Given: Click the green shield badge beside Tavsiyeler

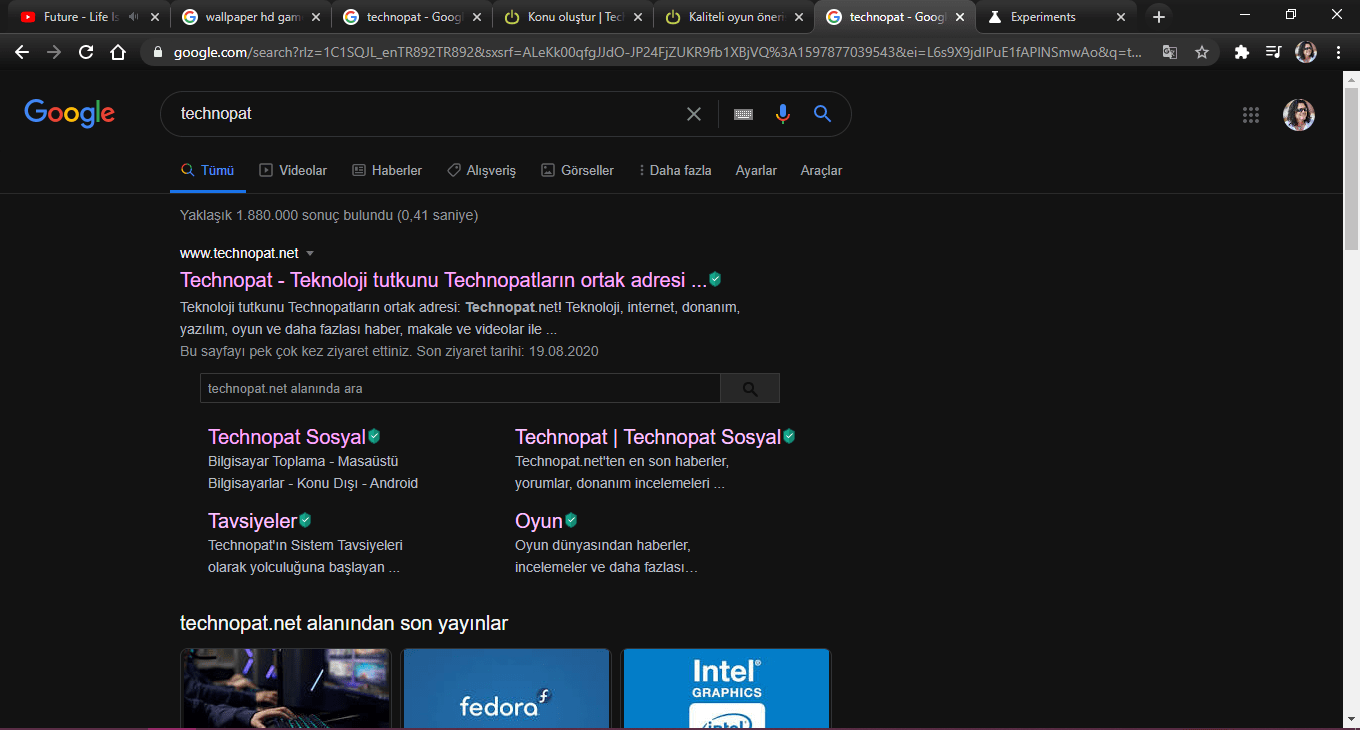Looking at the screenshot, I should click(x=305, y=520).
